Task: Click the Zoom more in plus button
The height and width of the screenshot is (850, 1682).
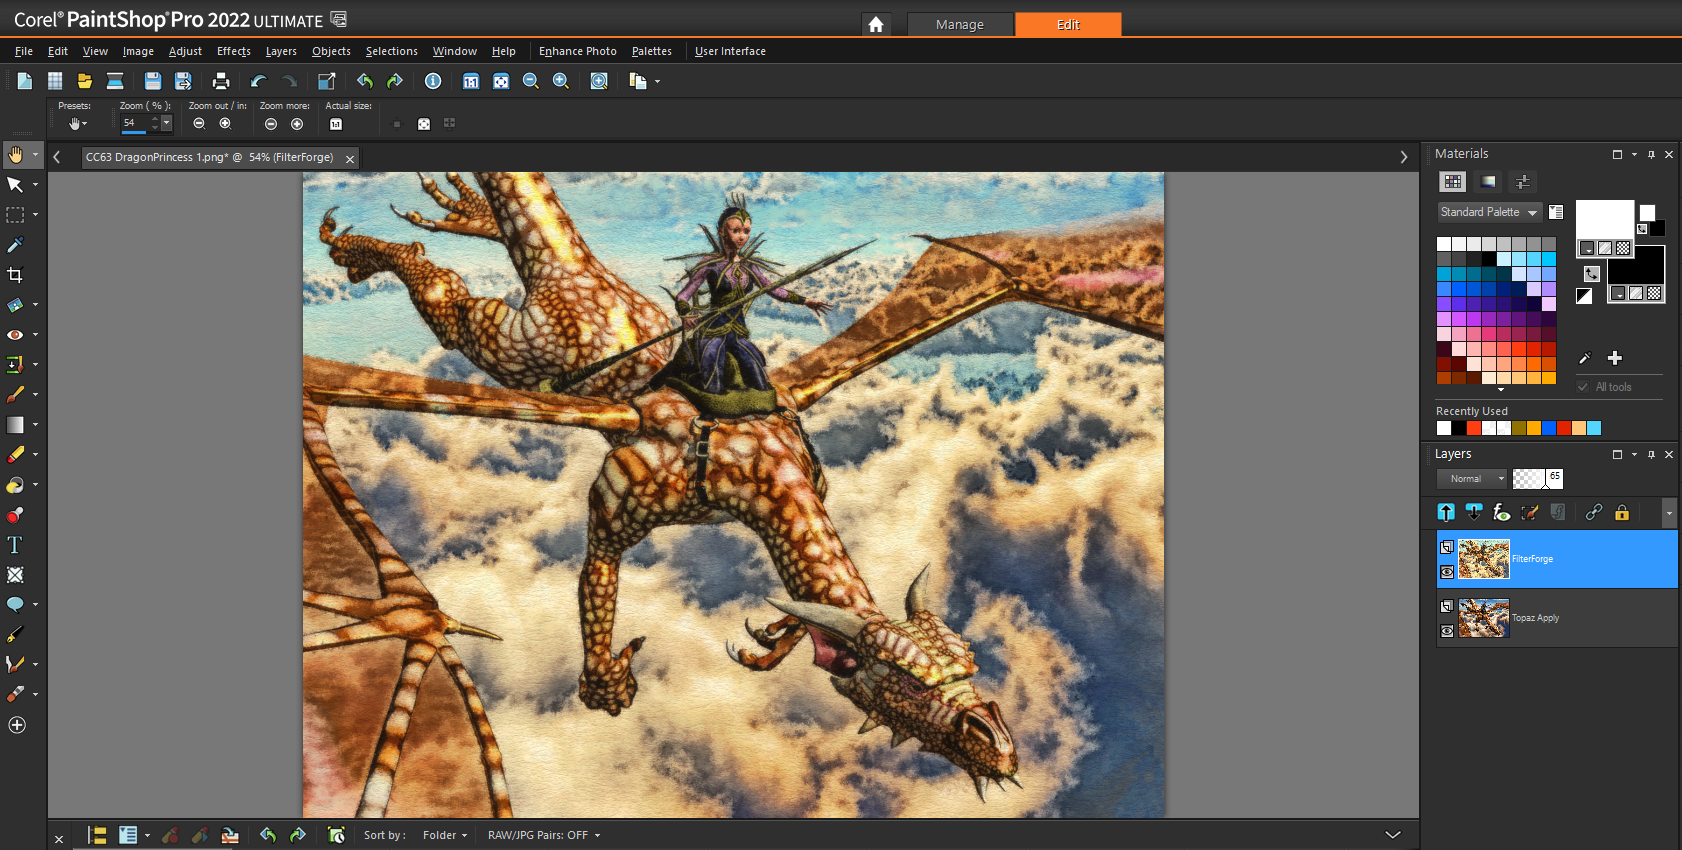Action: tap(297, 124)
